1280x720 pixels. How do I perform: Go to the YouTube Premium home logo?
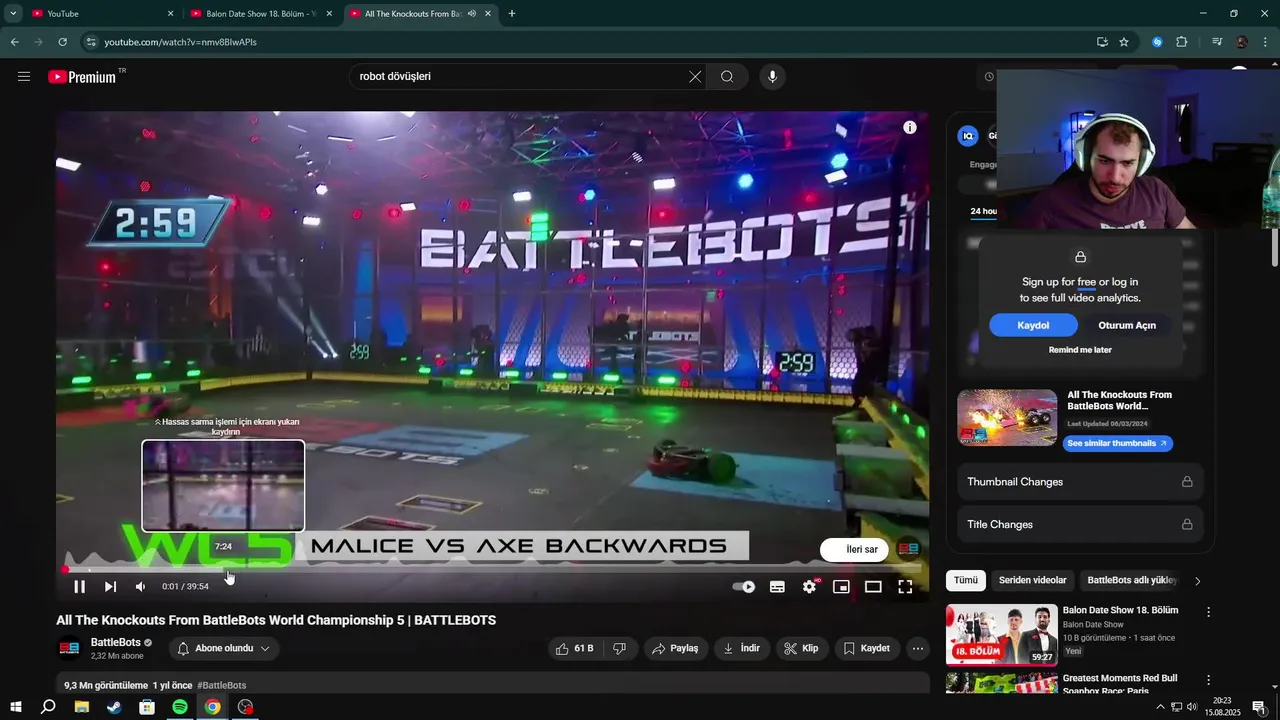(82, 76)
